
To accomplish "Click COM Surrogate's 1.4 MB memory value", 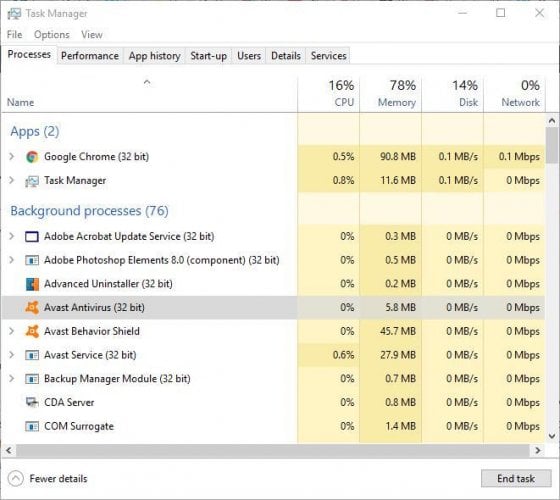I will (400, 426).
